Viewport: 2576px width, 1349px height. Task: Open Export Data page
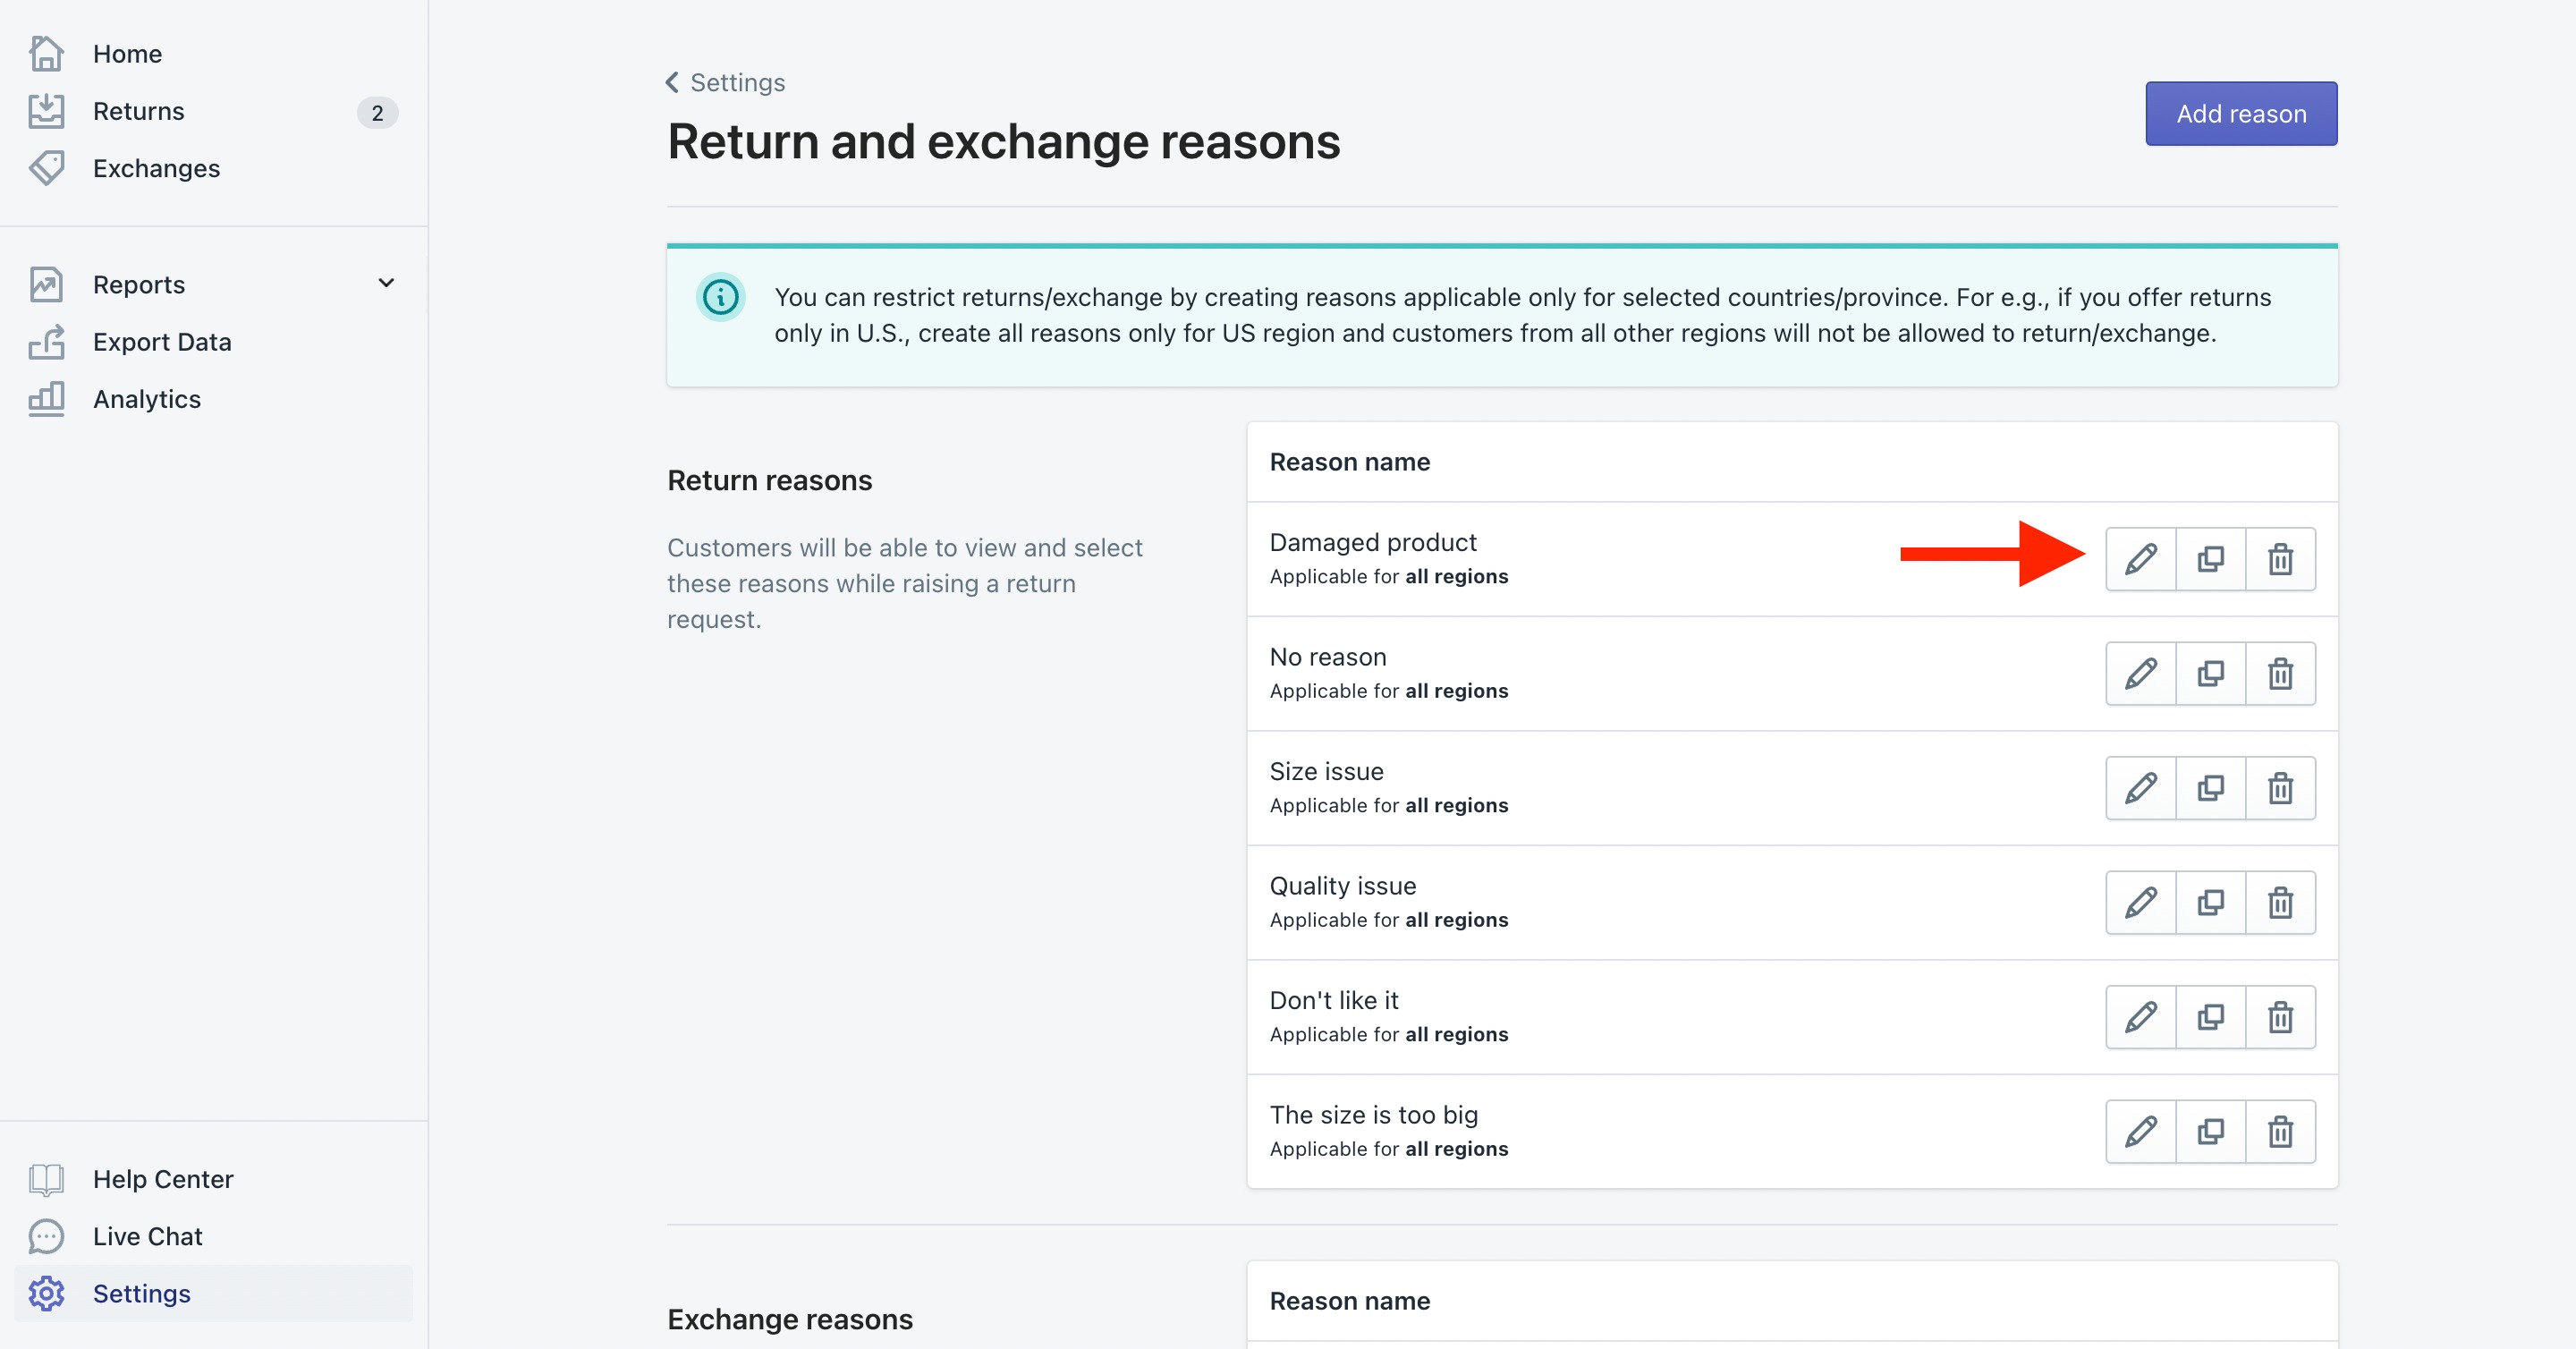tap(162, 342)
